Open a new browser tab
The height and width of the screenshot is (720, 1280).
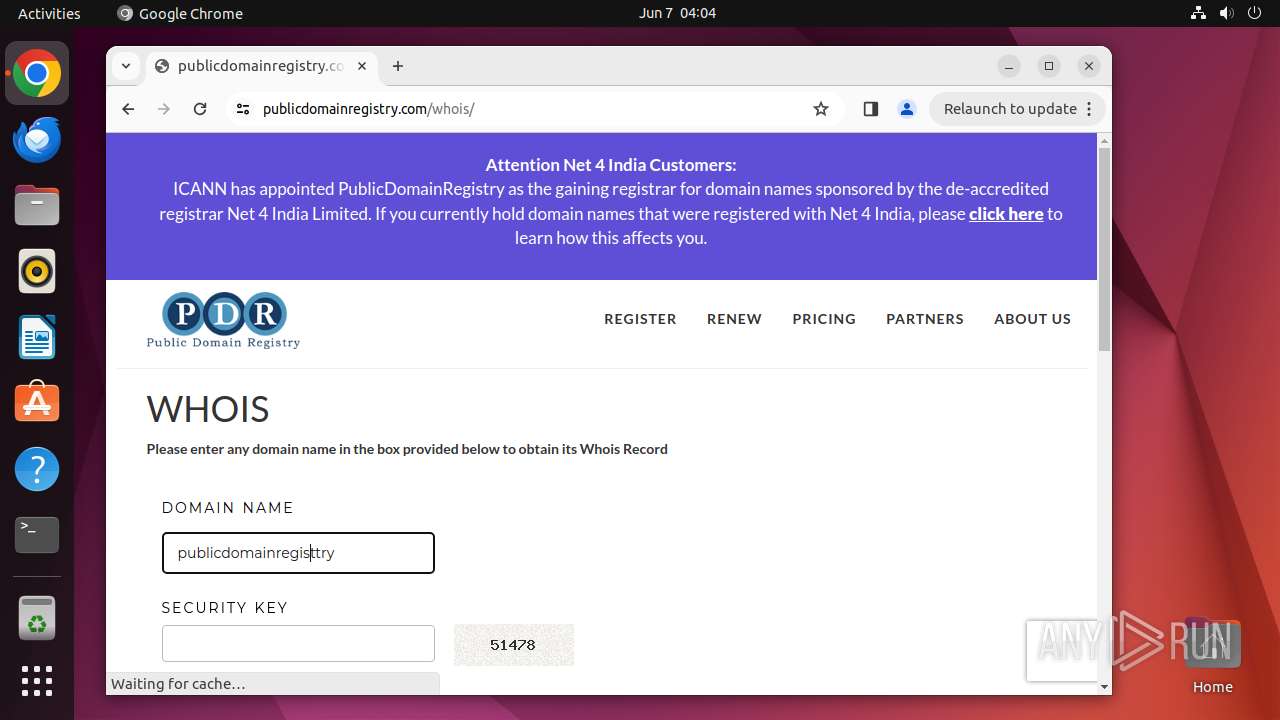[398, 66]
